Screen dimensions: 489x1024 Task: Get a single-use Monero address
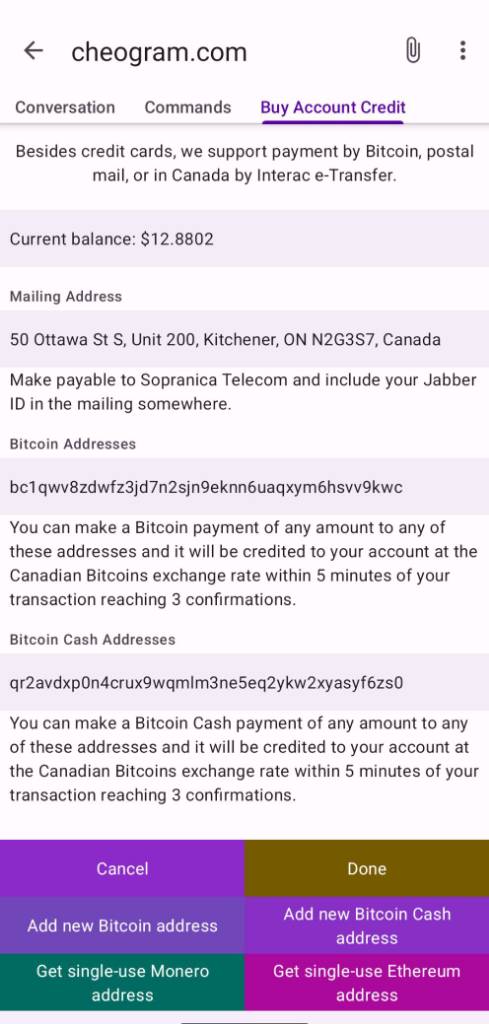click(x=122, y=982)
